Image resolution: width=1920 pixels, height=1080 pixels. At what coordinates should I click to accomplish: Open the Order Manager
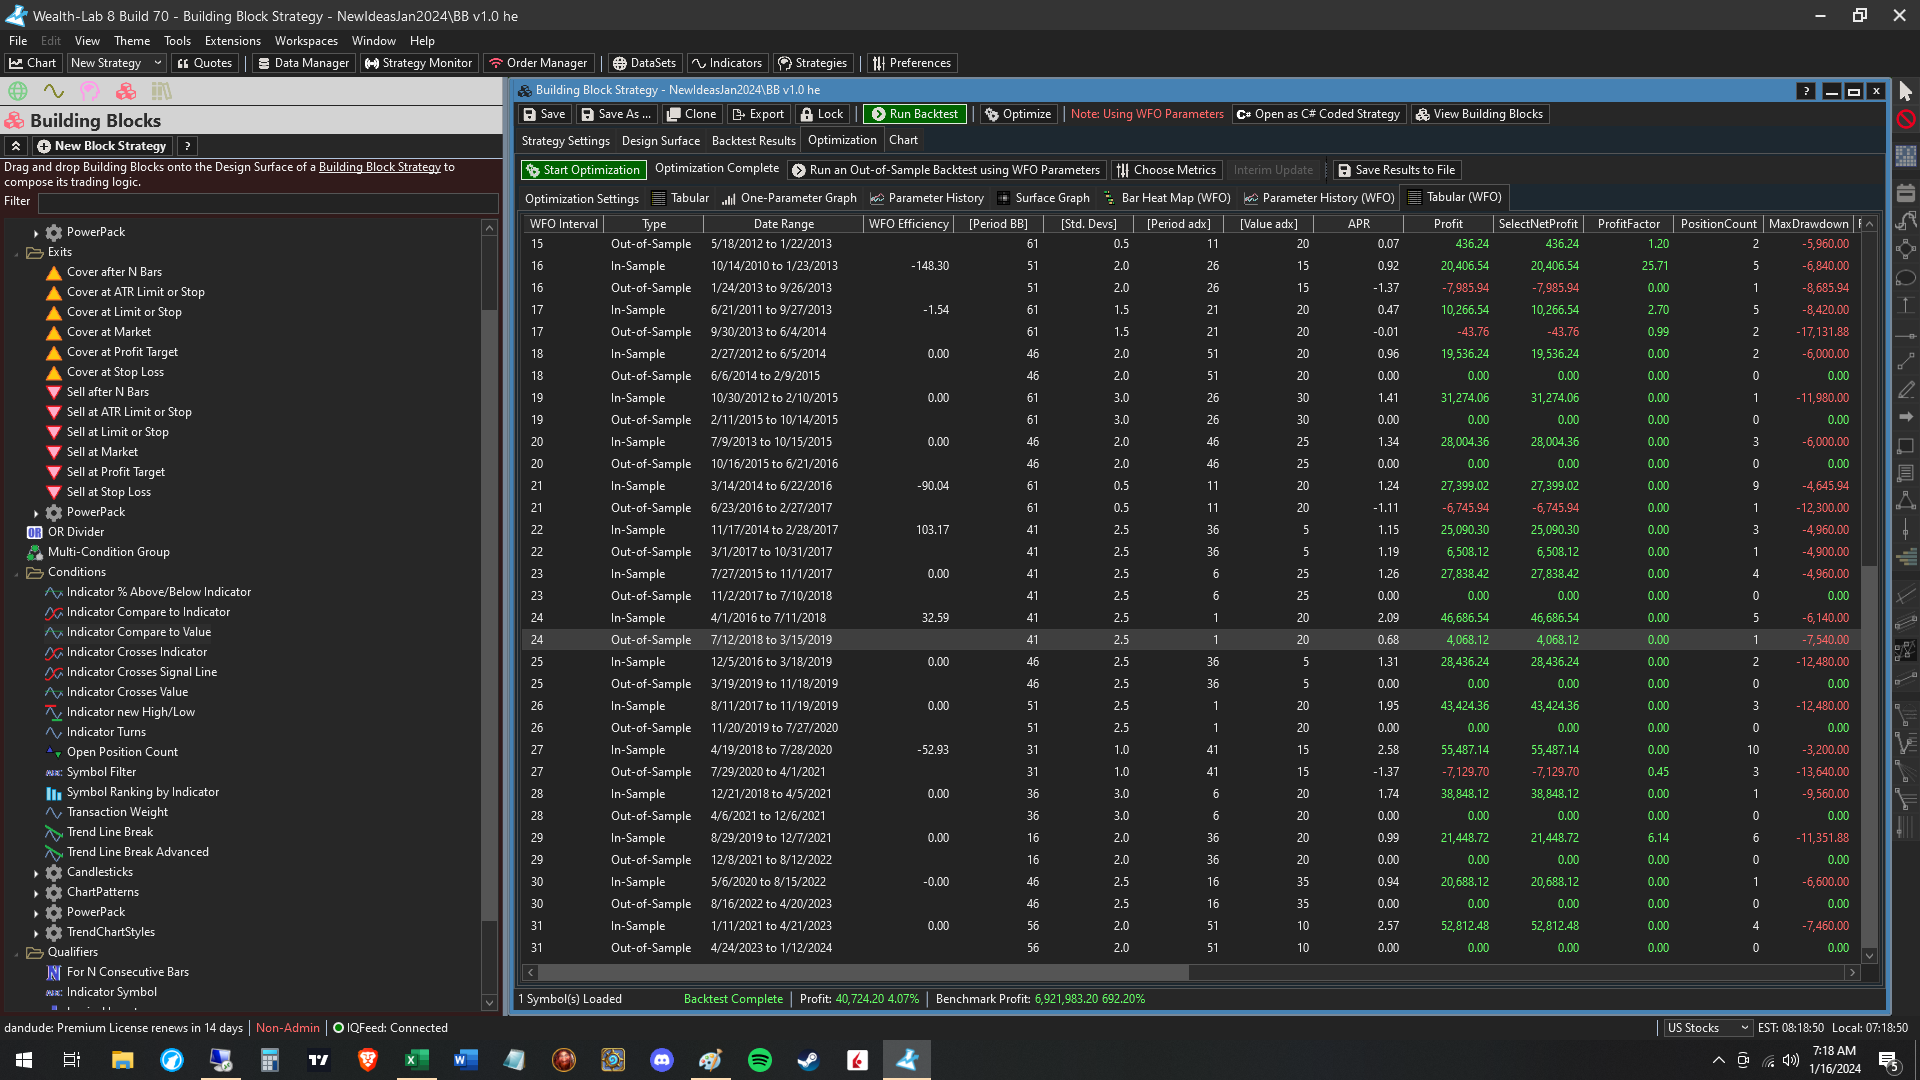[x=538, y=63]
